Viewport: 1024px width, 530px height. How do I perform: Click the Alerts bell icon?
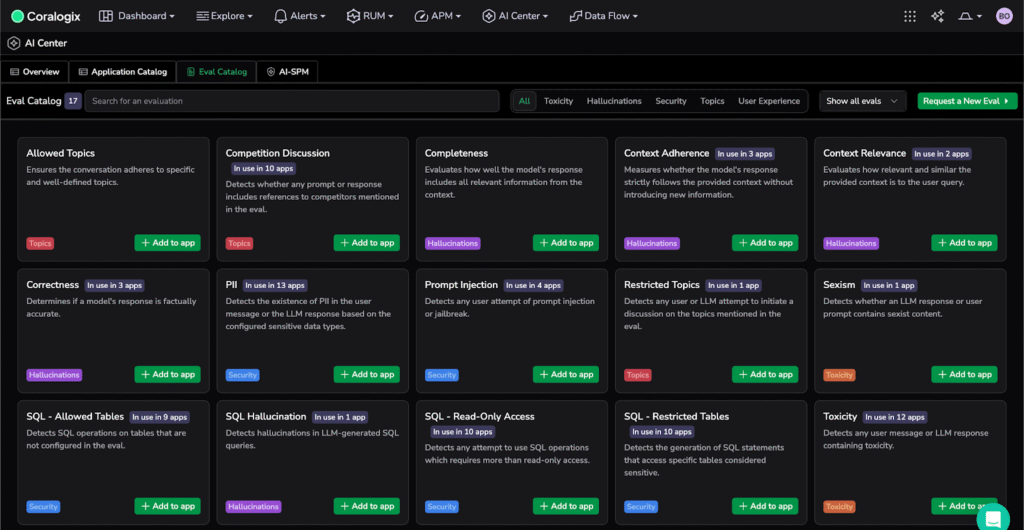point(280,16)
